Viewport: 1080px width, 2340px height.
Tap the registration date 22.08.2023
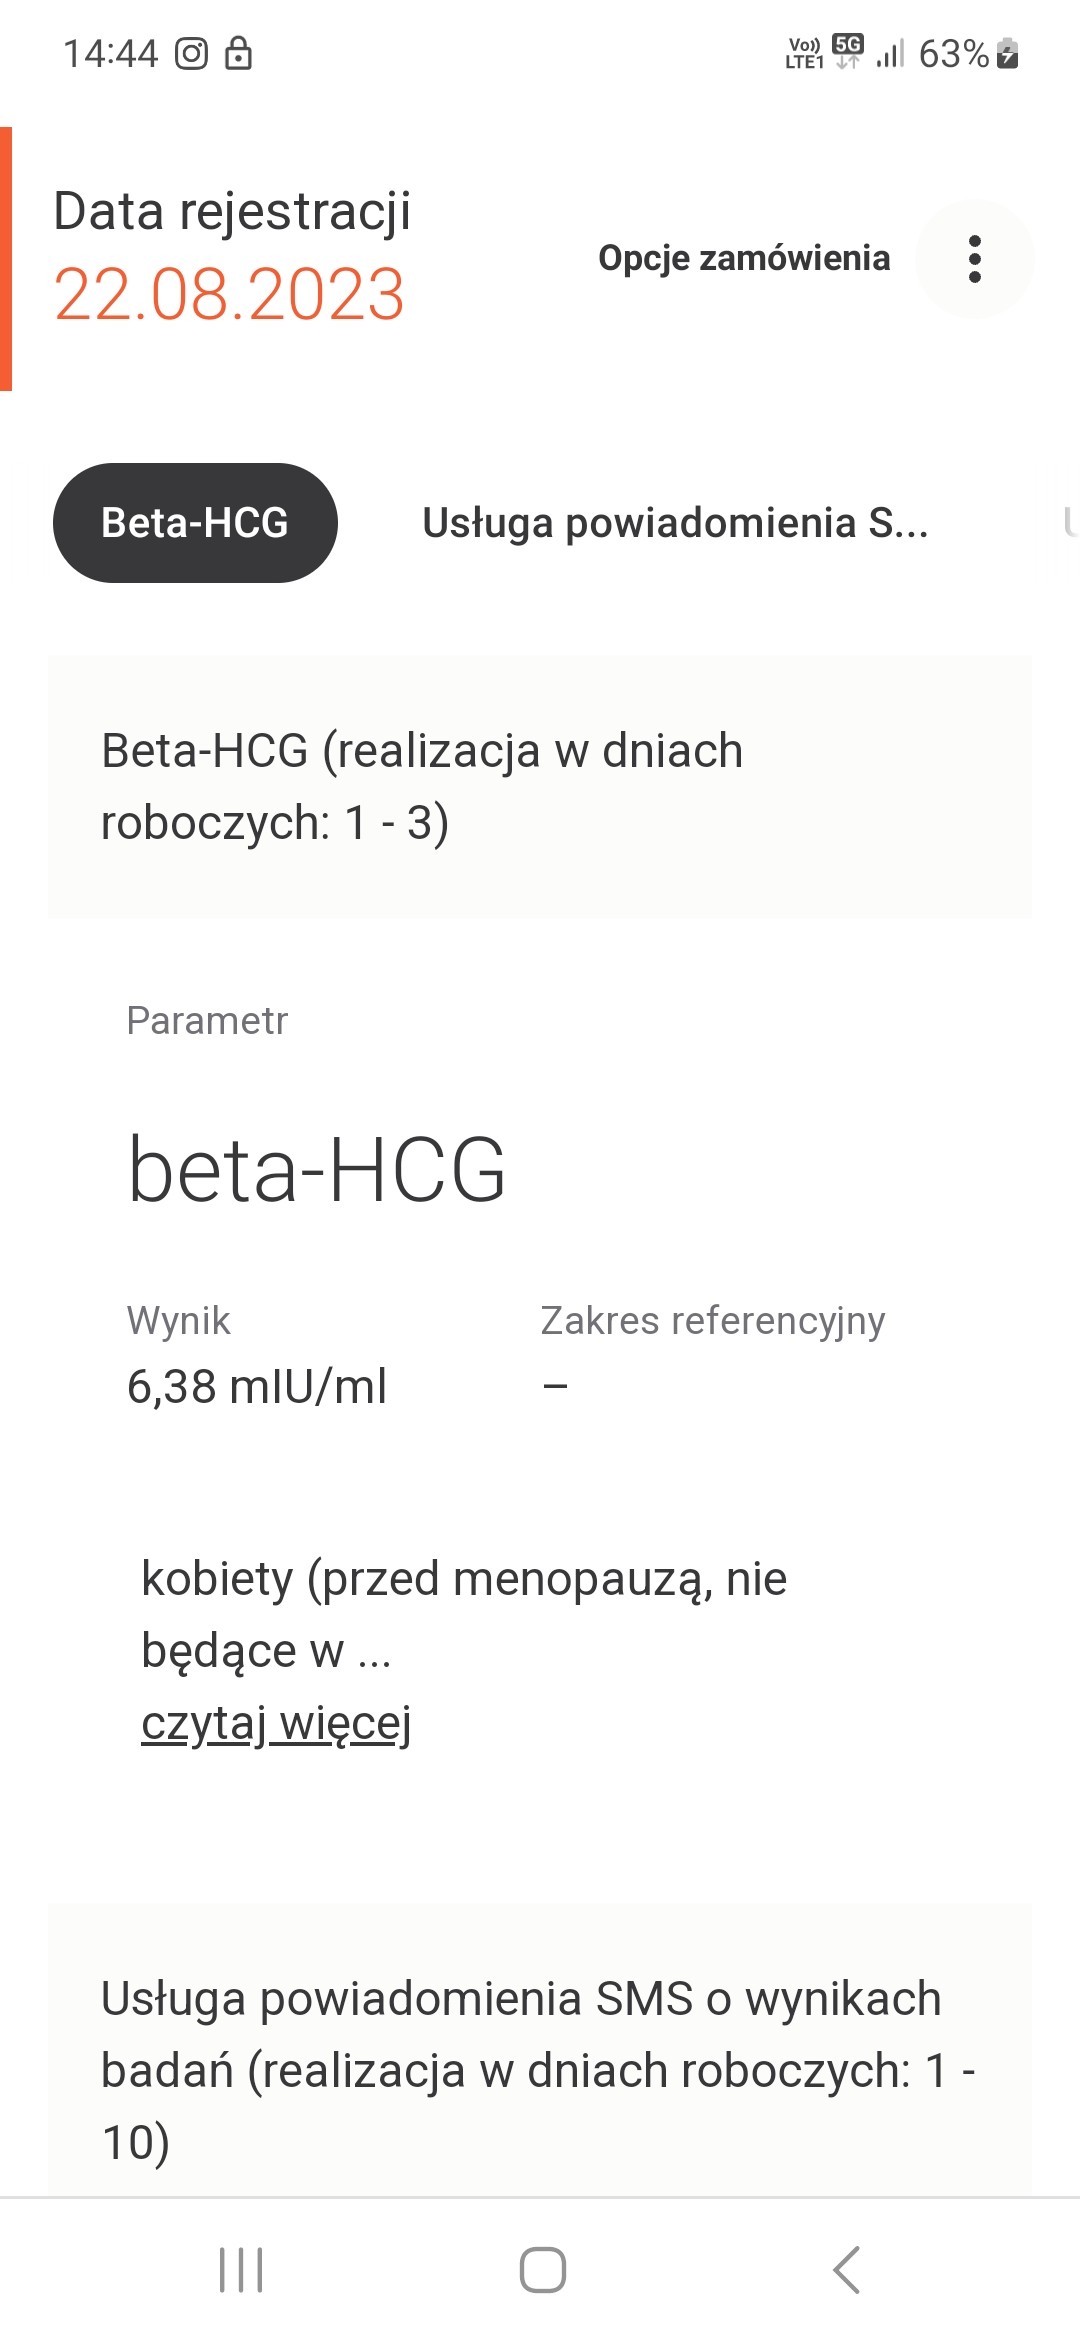click(229, 294)
